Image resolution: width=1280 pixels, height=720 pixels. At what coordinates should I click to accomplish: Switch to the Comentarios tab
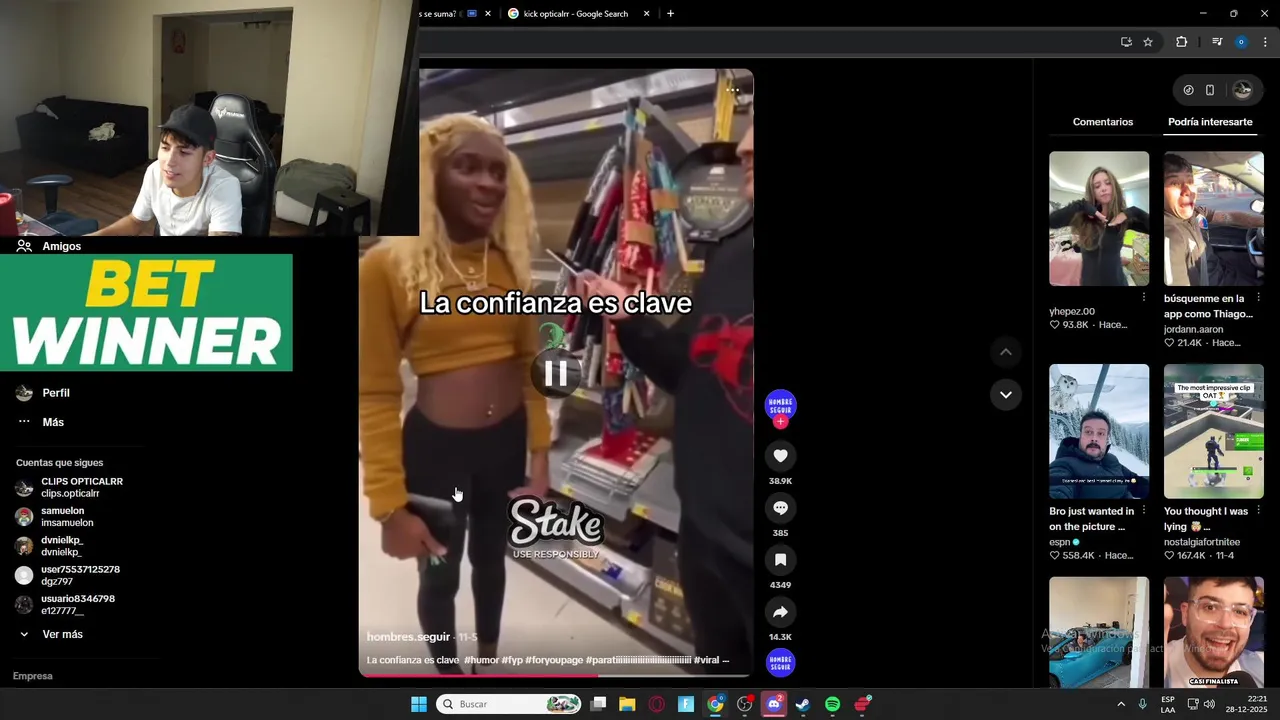[1103, 122]
